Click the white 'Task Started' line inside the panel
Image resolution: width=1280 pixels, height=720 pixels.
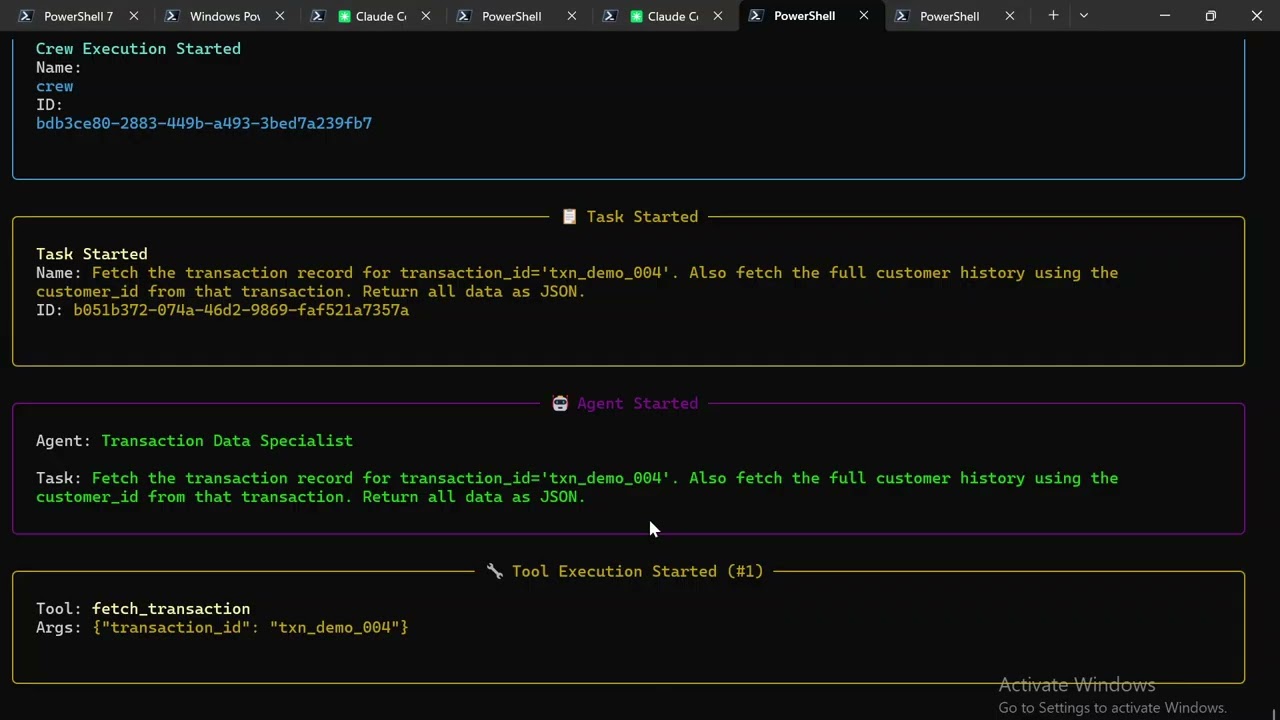click(92, 254)
